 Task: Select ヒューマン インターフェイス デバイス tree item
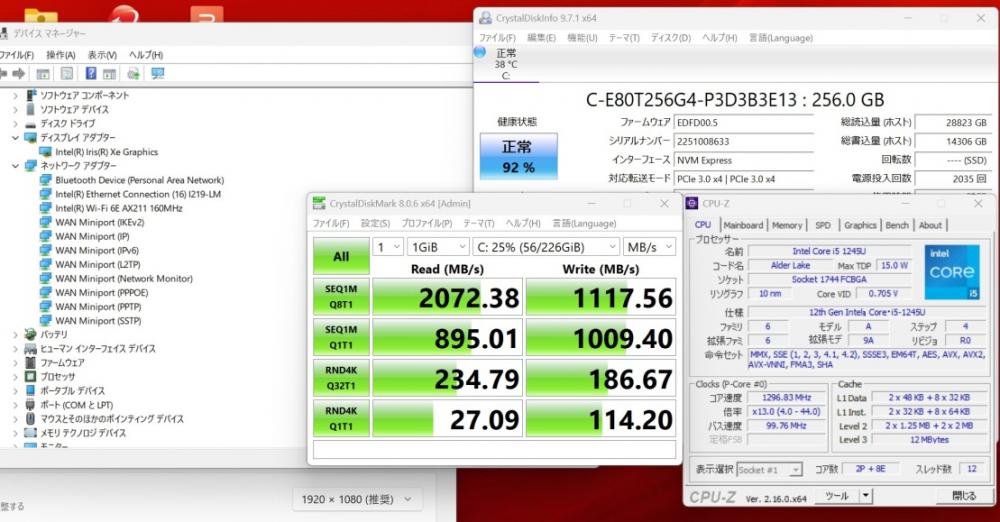[98, 348]
